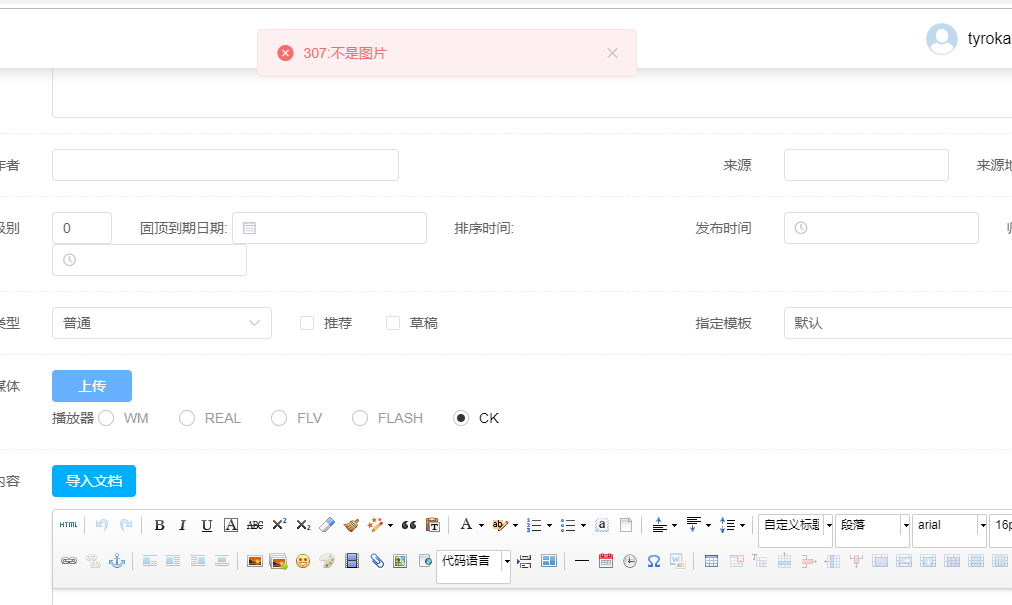The image size is (1012, 605).
Task: Attach a file with paperclip icon
Action: click(x=376, y=561)
